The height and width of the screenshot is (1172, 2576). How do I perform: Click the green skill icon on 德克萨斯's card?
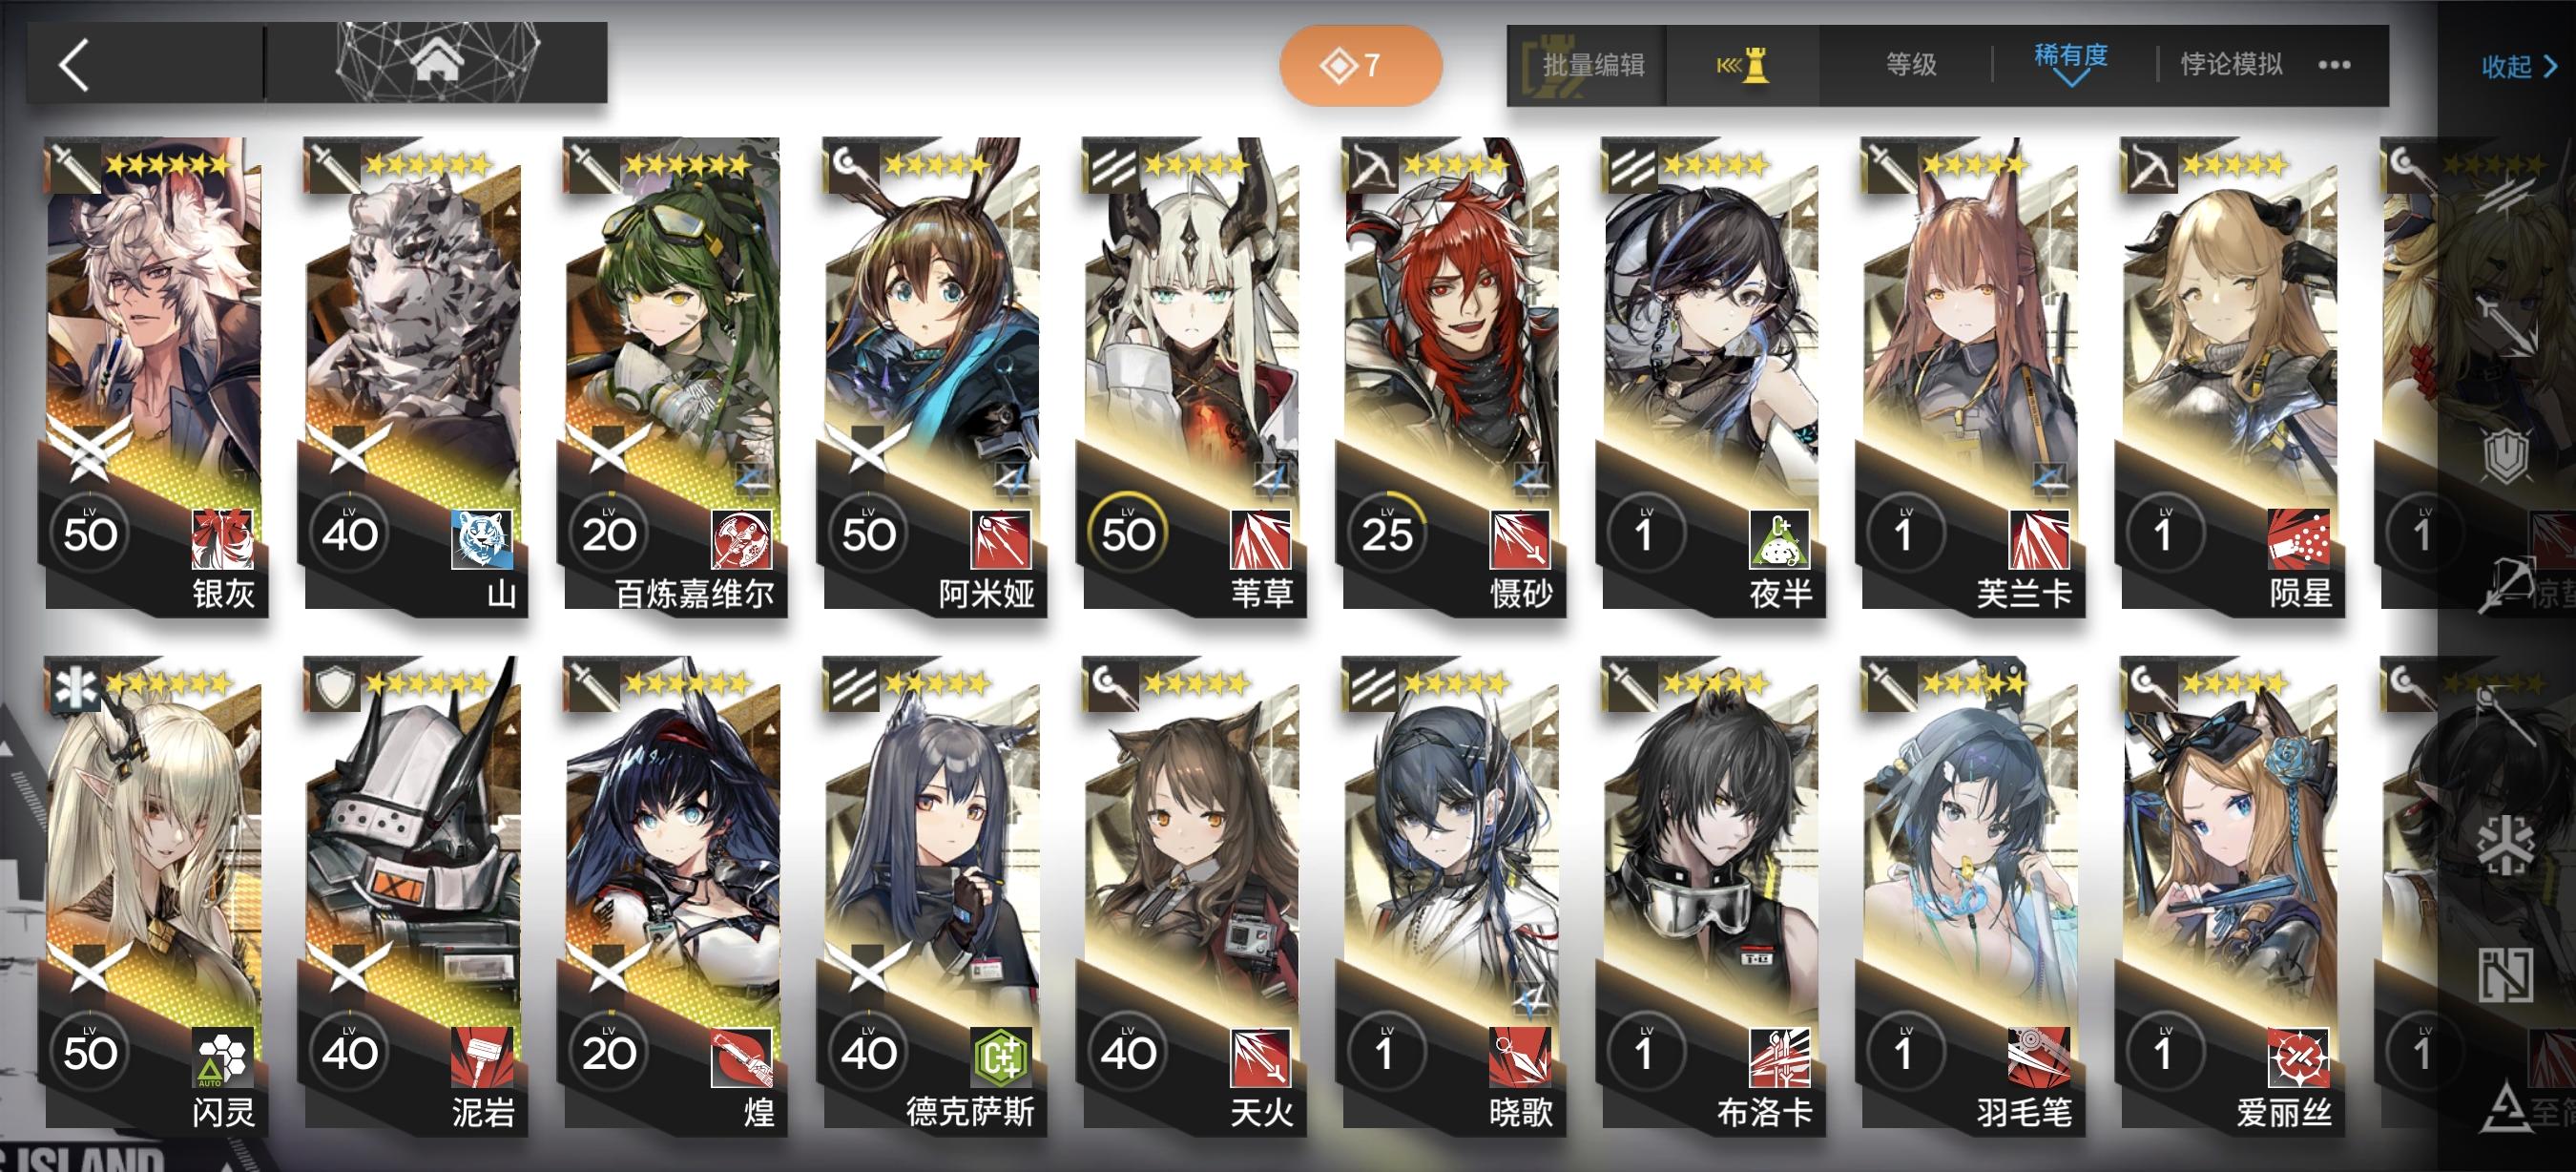point(1001,1057)
